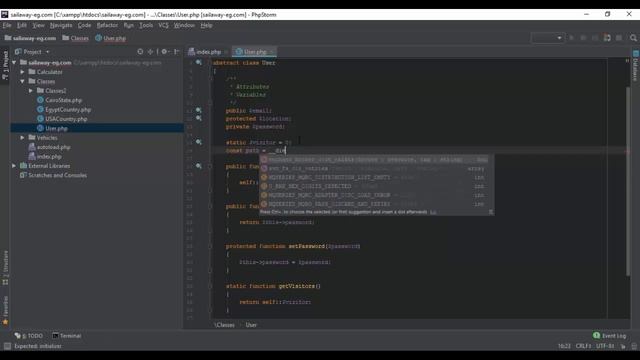Close the index.php editor tab
The height and width of the screenshot is (360, 640).
pyautogui.click(x=226, y=52)
